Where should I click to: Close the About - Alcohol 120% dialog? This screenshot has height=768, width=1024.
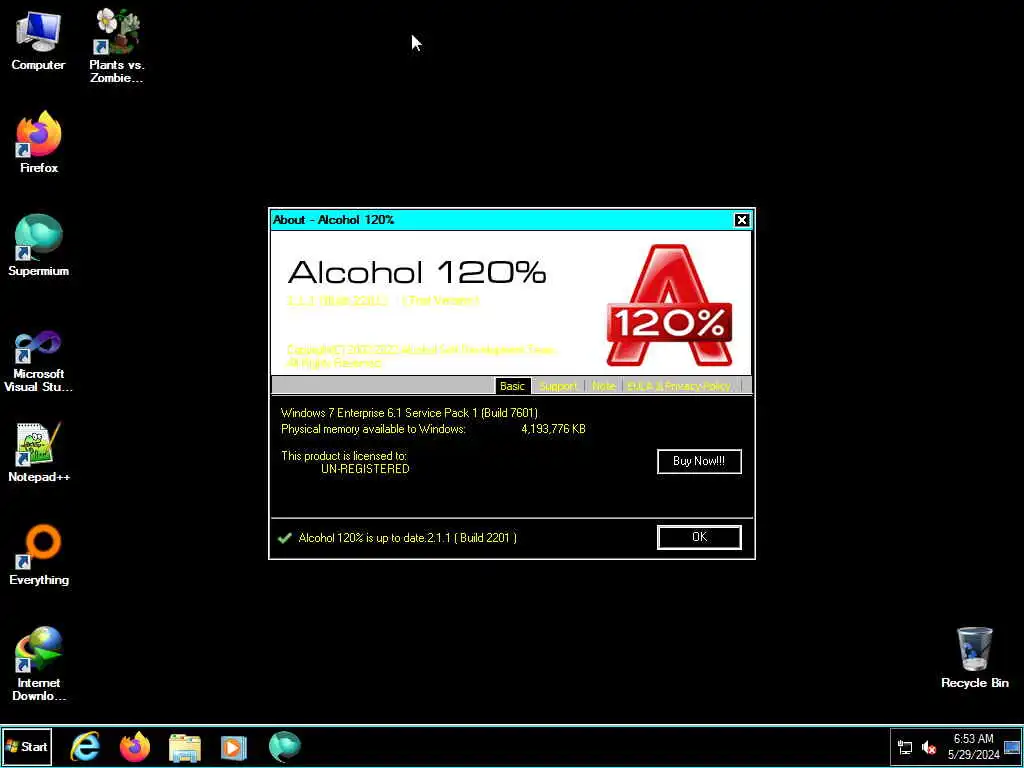[741, 220]
